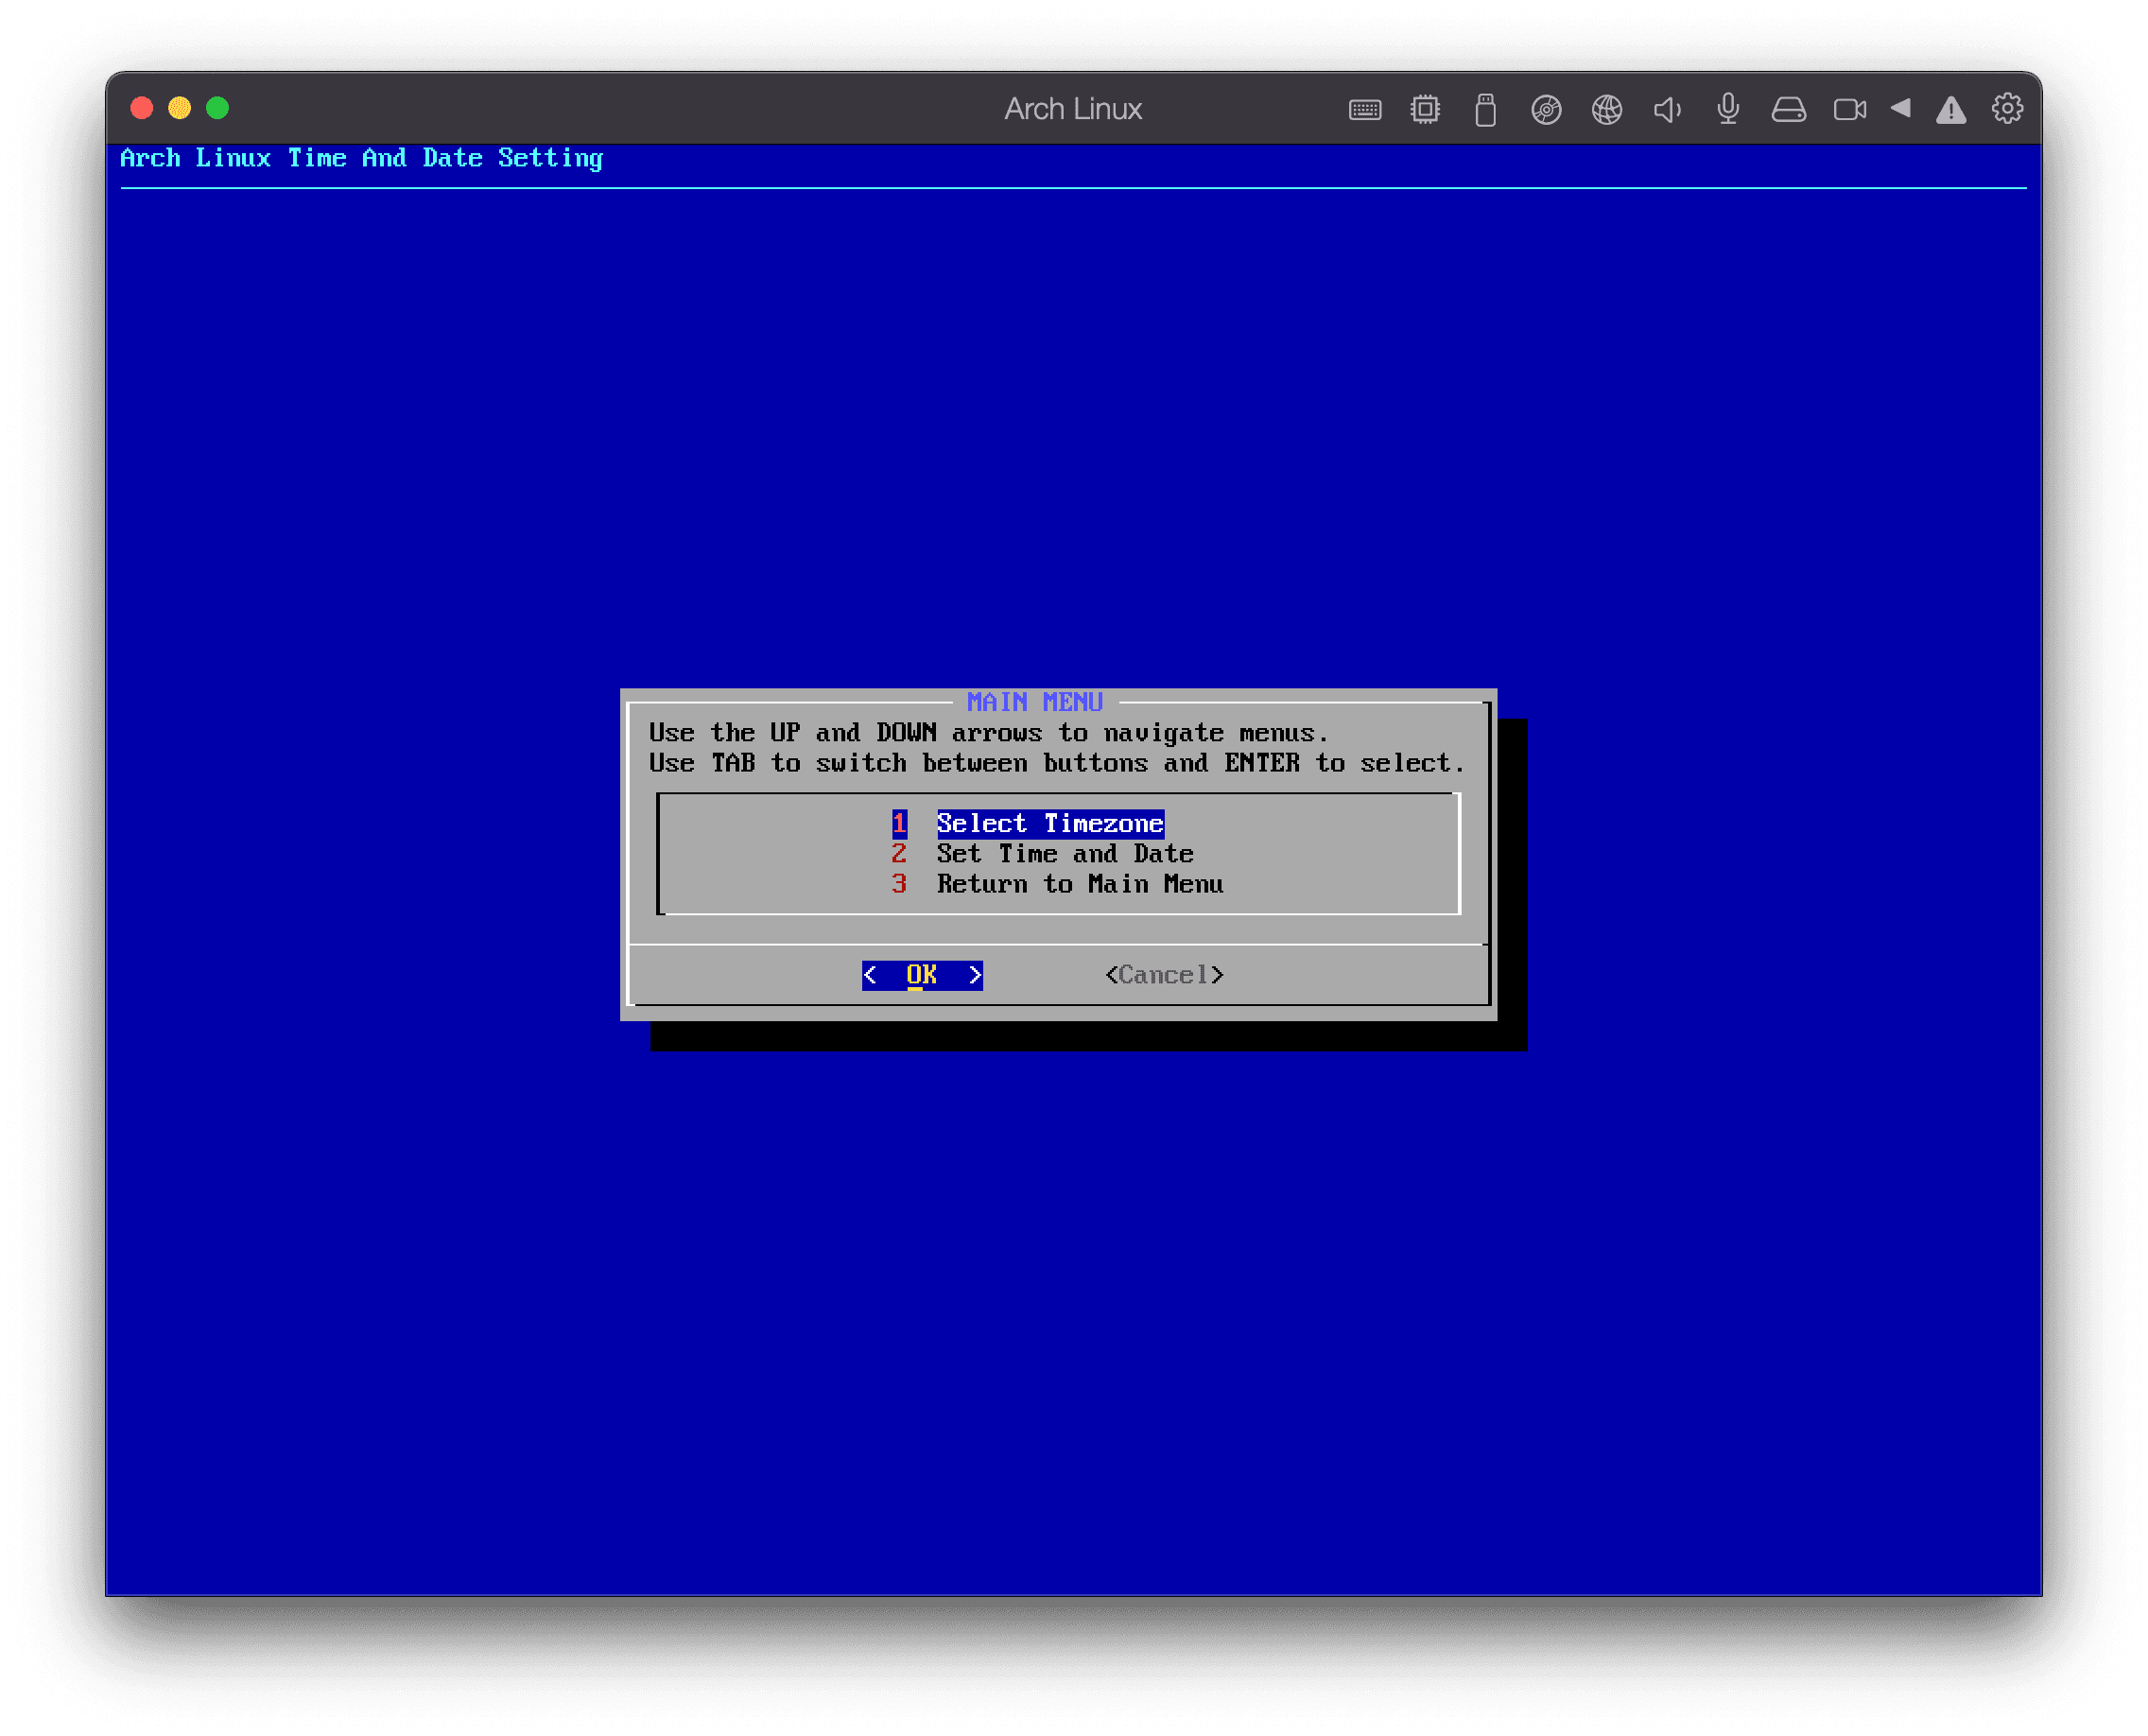This screenshot has height=1736, width=2148.
Task: Open the USB devices icon
Action: click(x=1485, y=109)
